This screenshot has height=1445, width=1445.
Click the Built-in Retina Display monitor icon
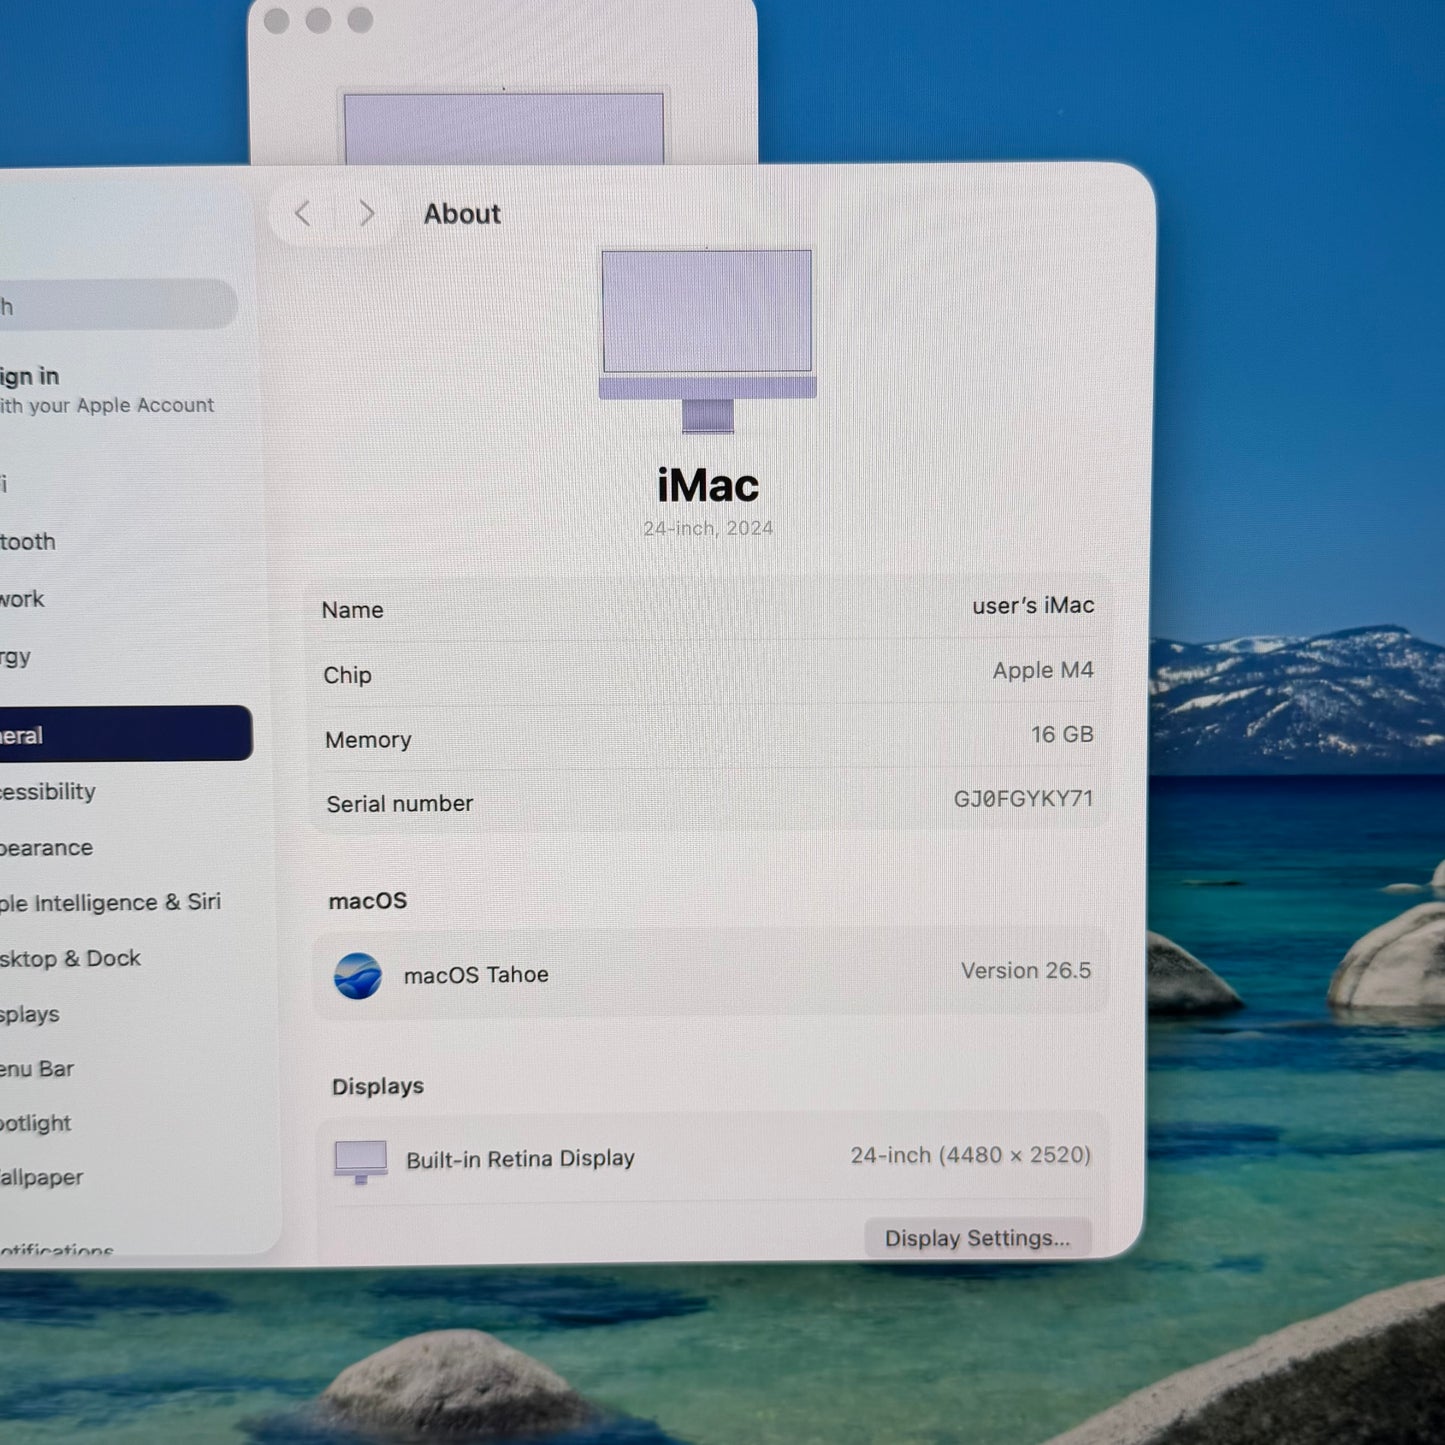point(361,1161)
